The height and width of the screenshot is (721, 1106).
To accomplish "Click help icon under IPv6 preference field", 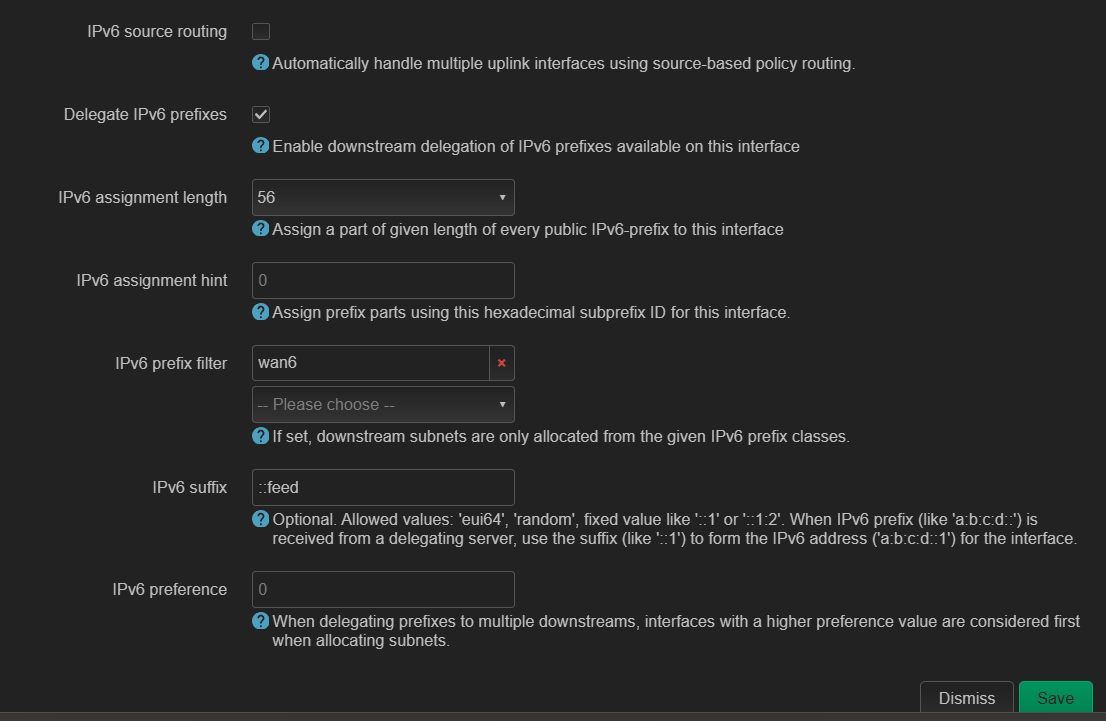I will click(261, 621).
